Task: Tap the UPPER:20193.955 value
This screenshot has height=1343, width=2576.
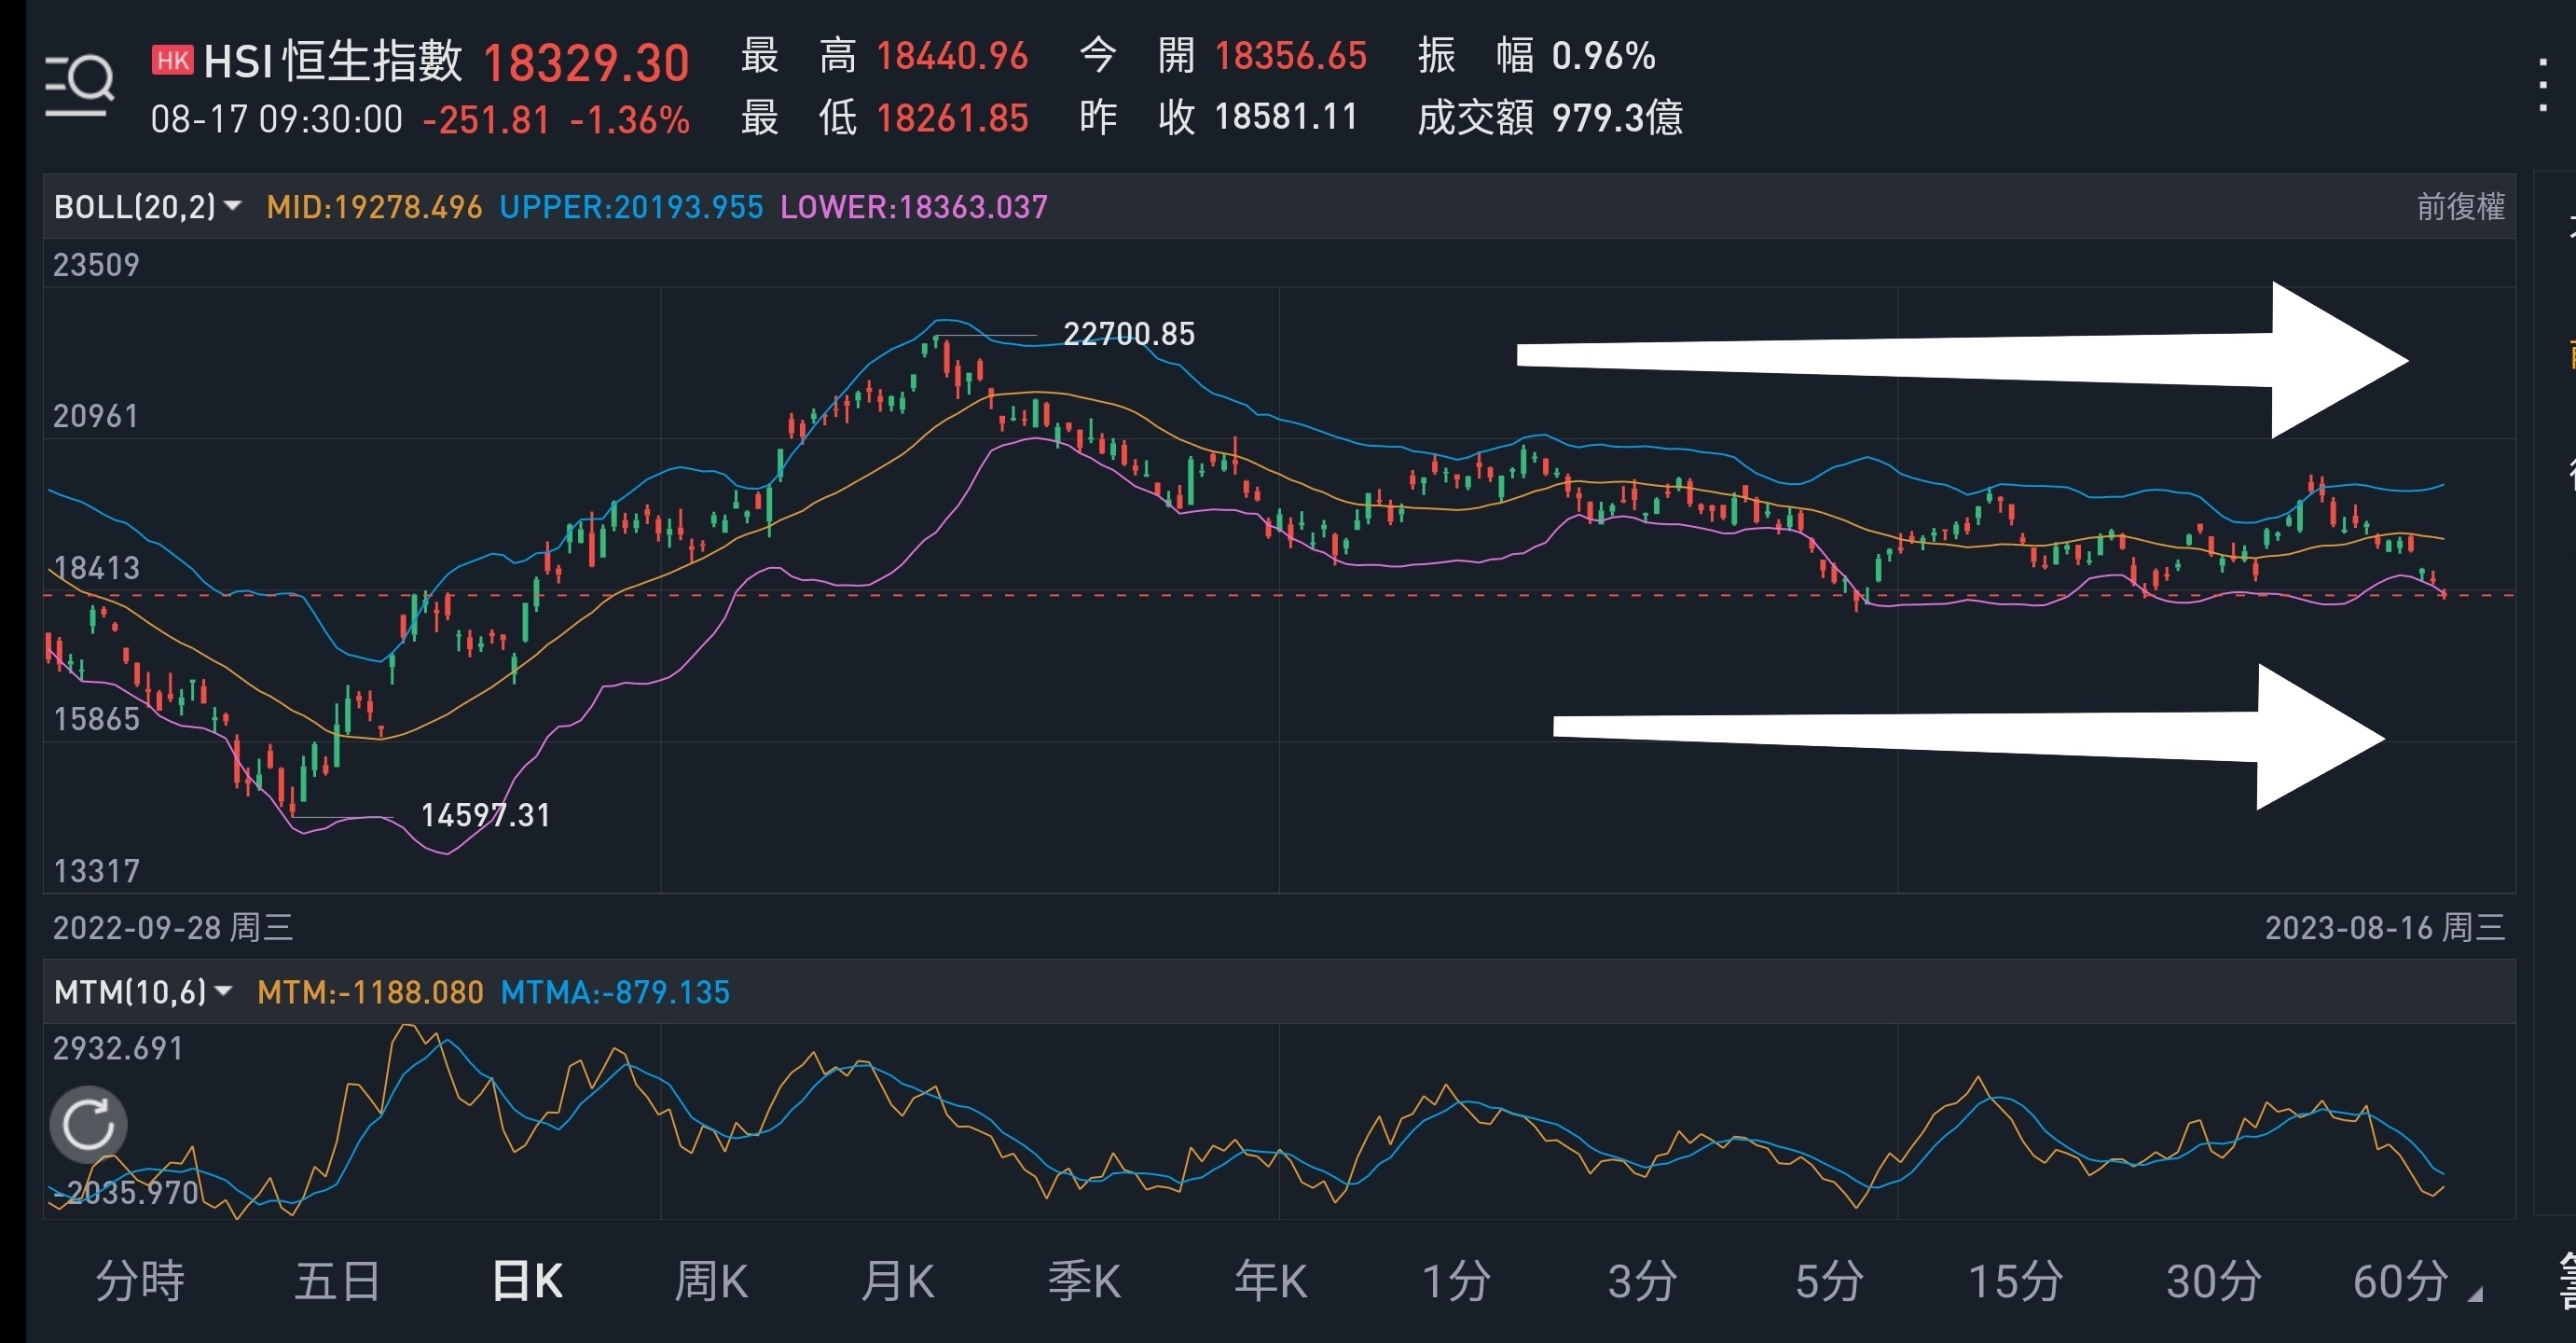Action: (x=631, y=207)
